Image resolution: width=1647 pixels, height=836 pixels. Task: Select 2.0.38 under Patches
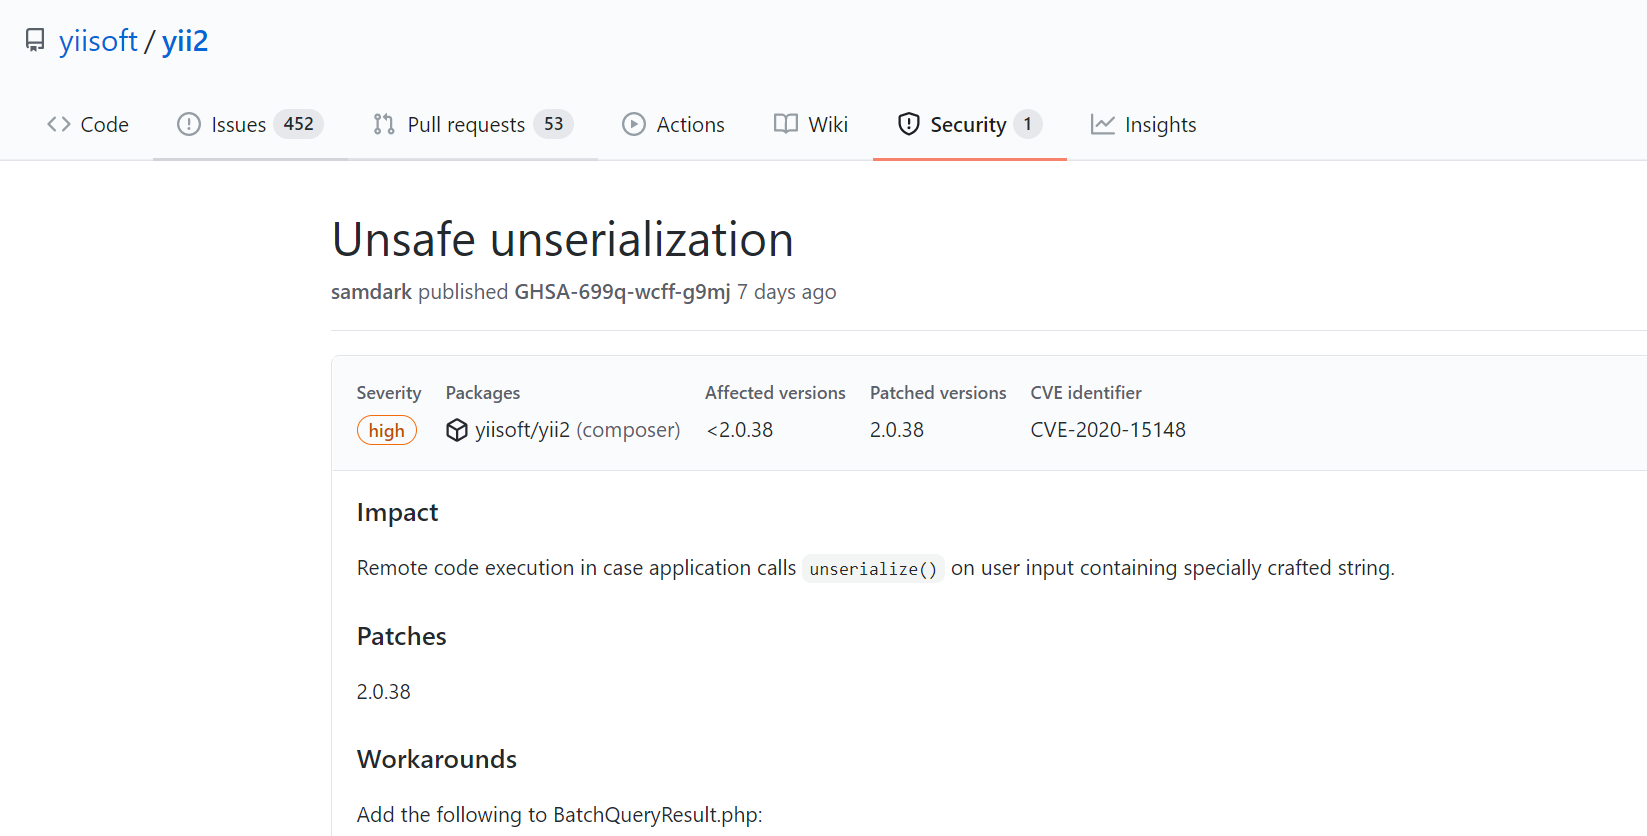[x=384, y=692]
